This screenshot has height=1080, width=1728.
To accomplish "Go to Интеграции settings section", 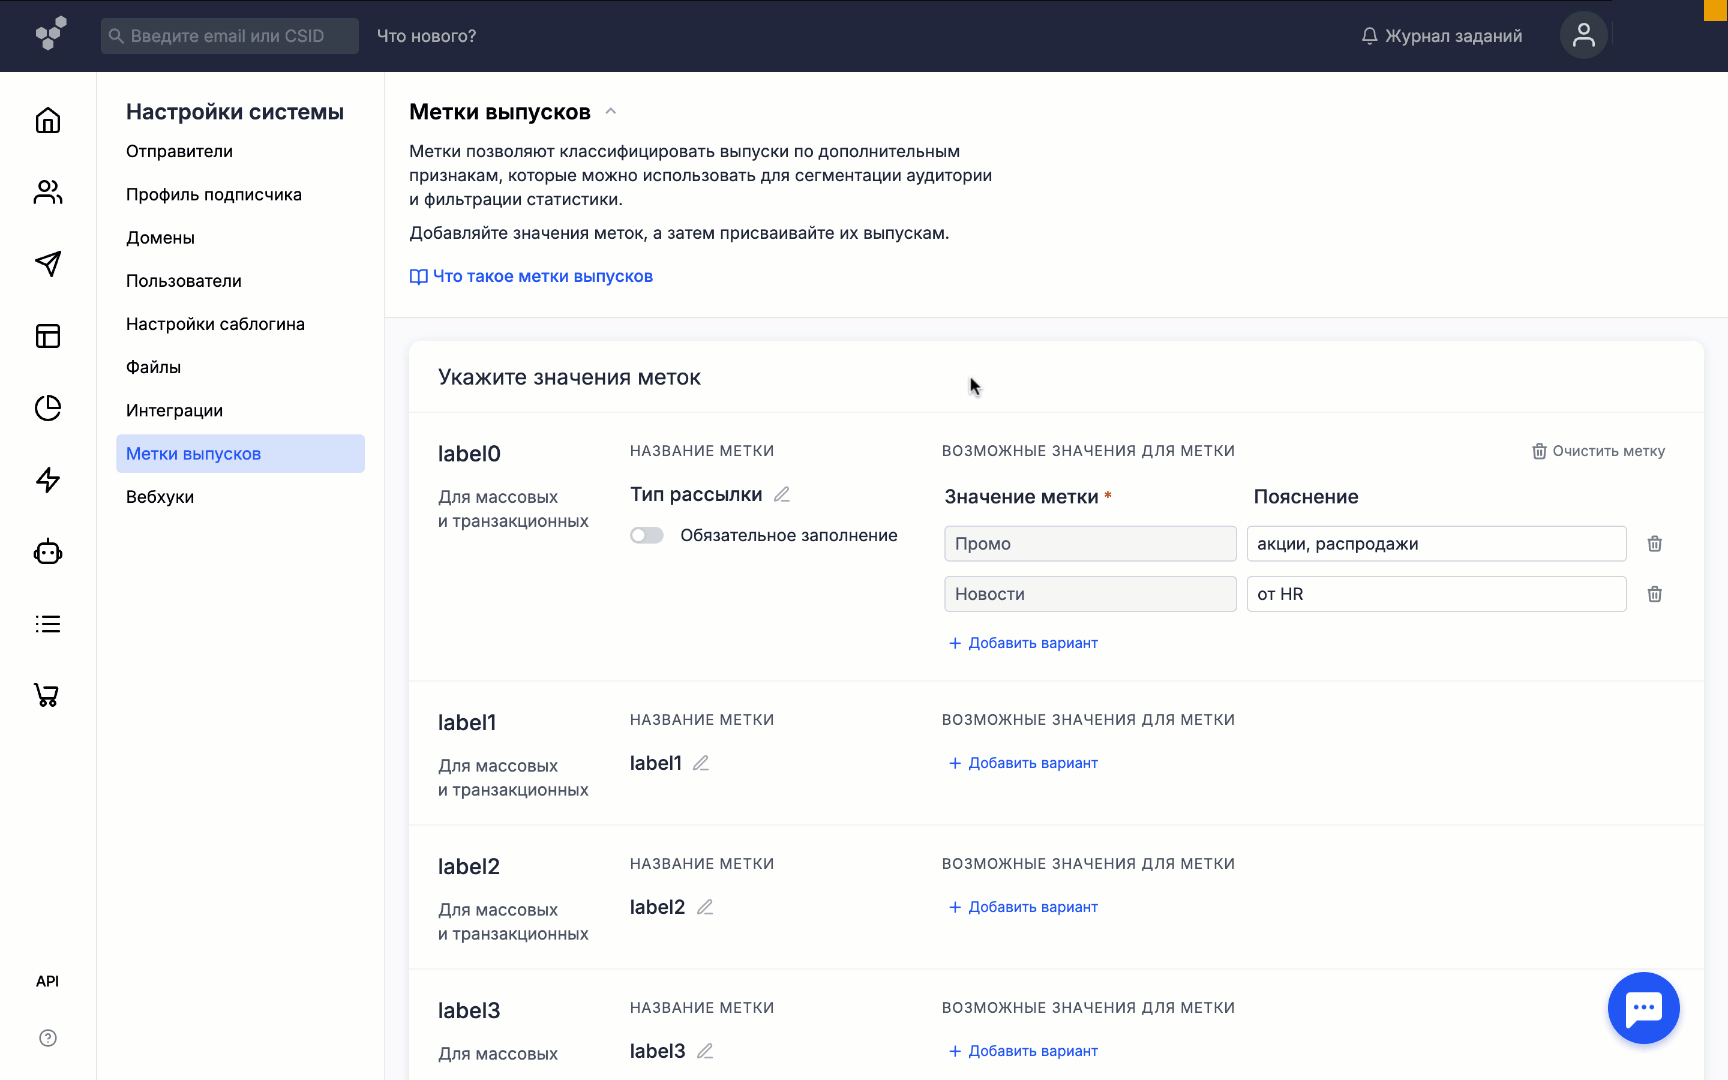I will 174,411.
